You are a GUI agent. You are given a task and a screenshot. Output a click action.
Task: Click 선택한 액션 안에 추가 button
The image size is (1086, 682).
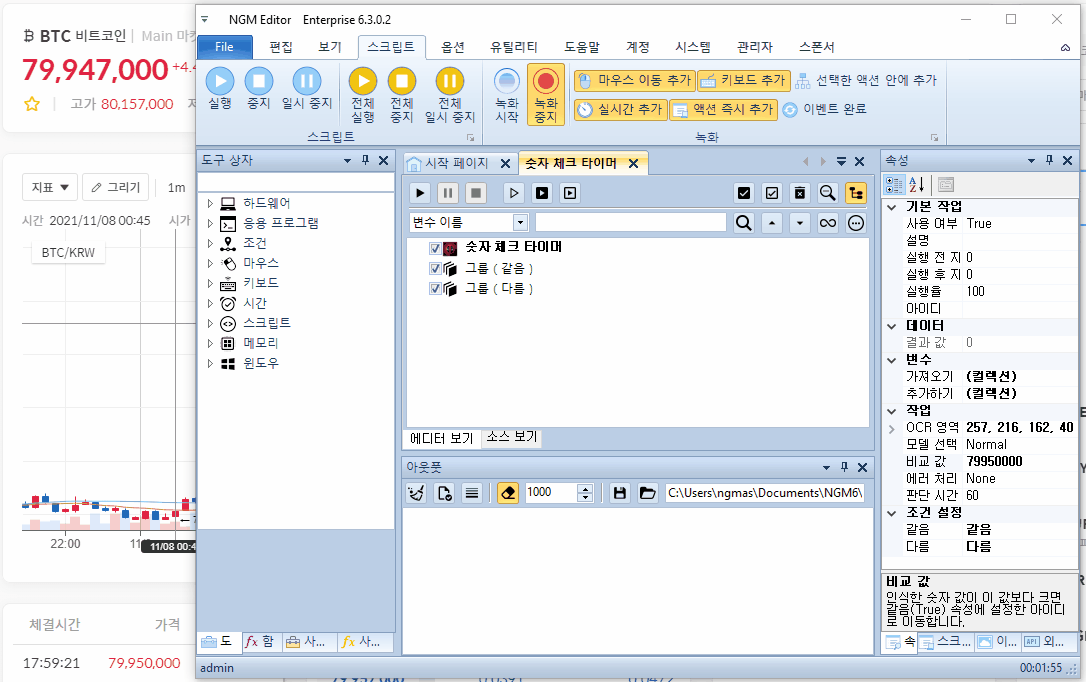coord(866,80)
